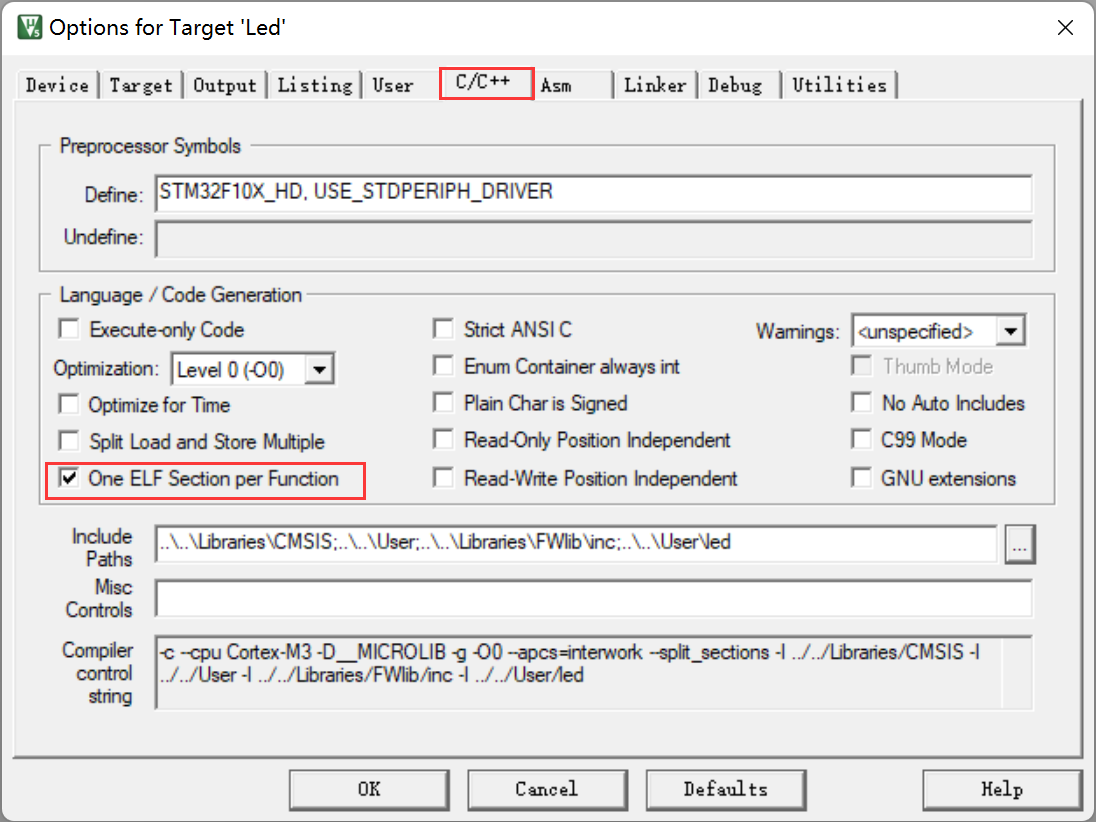
Task: Click the Misc Controls text field
Action: coord(592,599)
